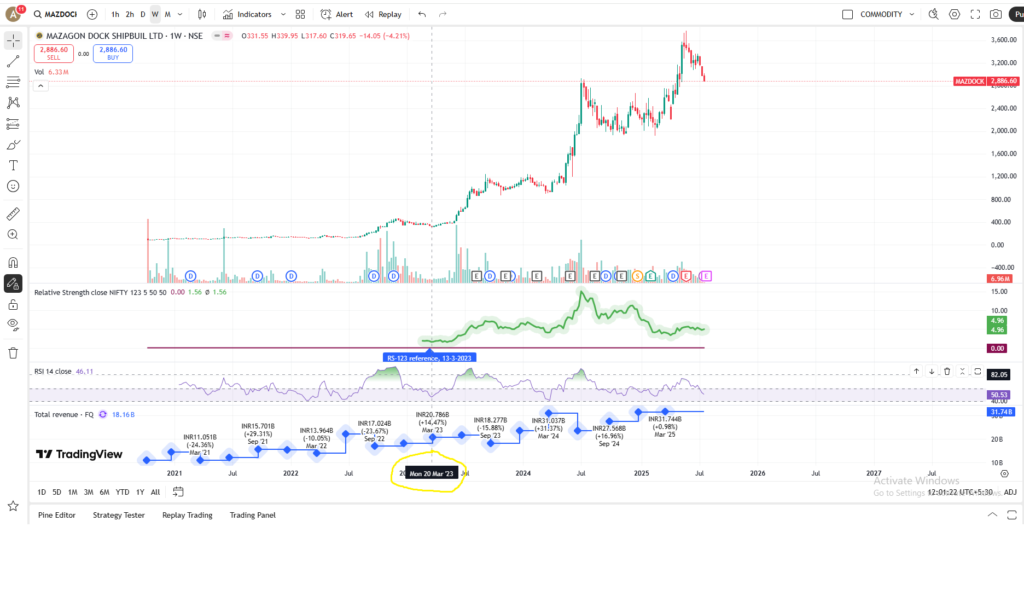The width and height of the screenshot is (1024, 608).
Task: Open the candlestick chart style selector
Action: tap(202, 14)
